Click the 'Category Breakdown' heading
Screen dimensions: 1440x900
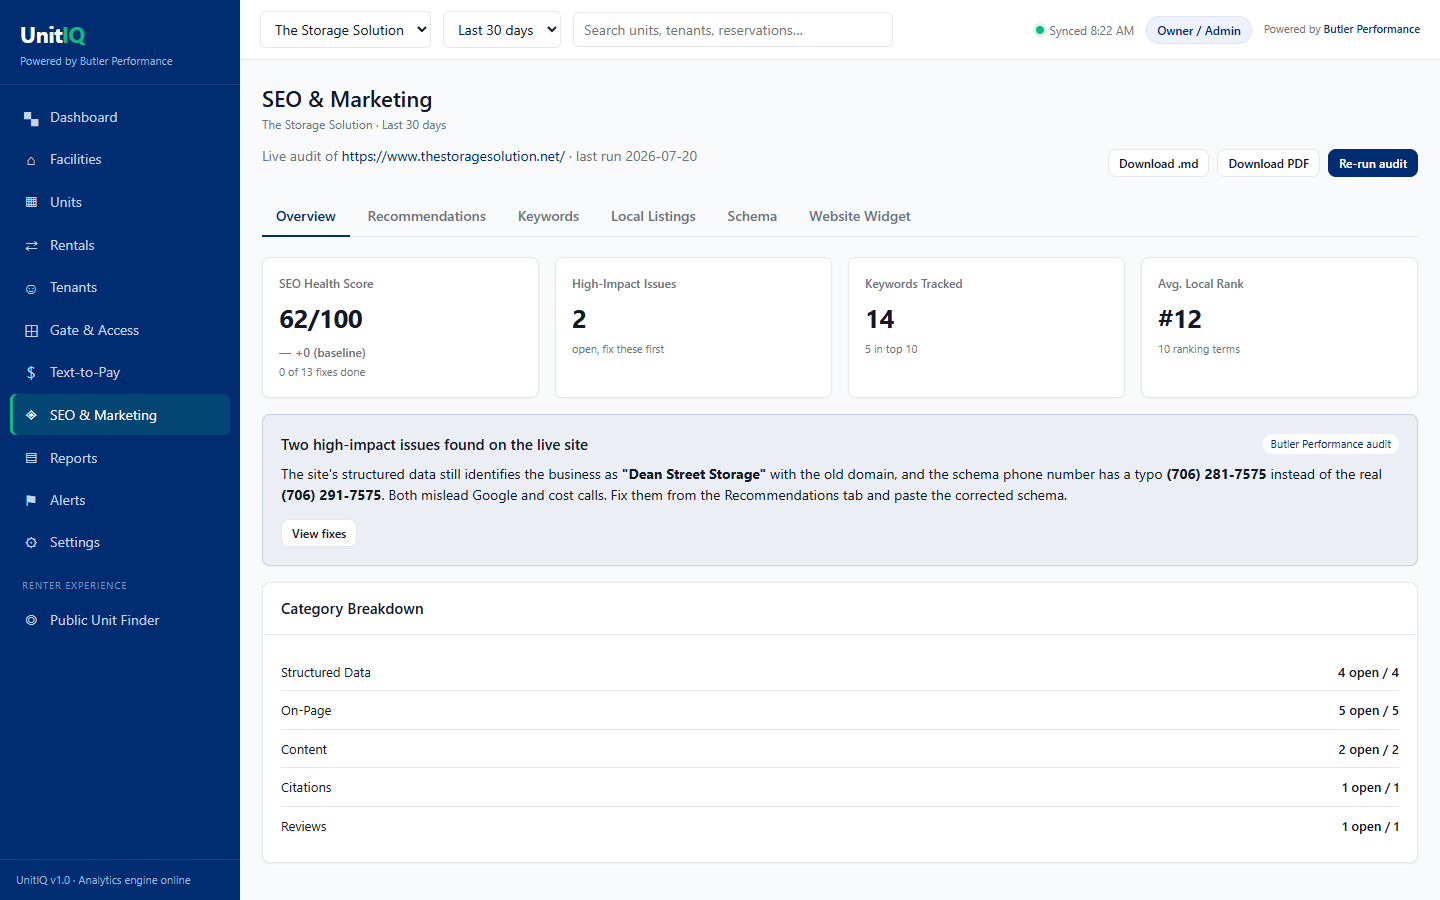pyautogui.click(x=352, y=609)
